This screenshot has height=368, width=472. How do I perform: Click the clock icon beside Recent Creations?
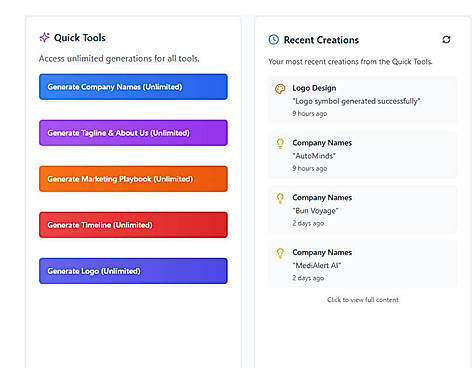tap(274, 39)
